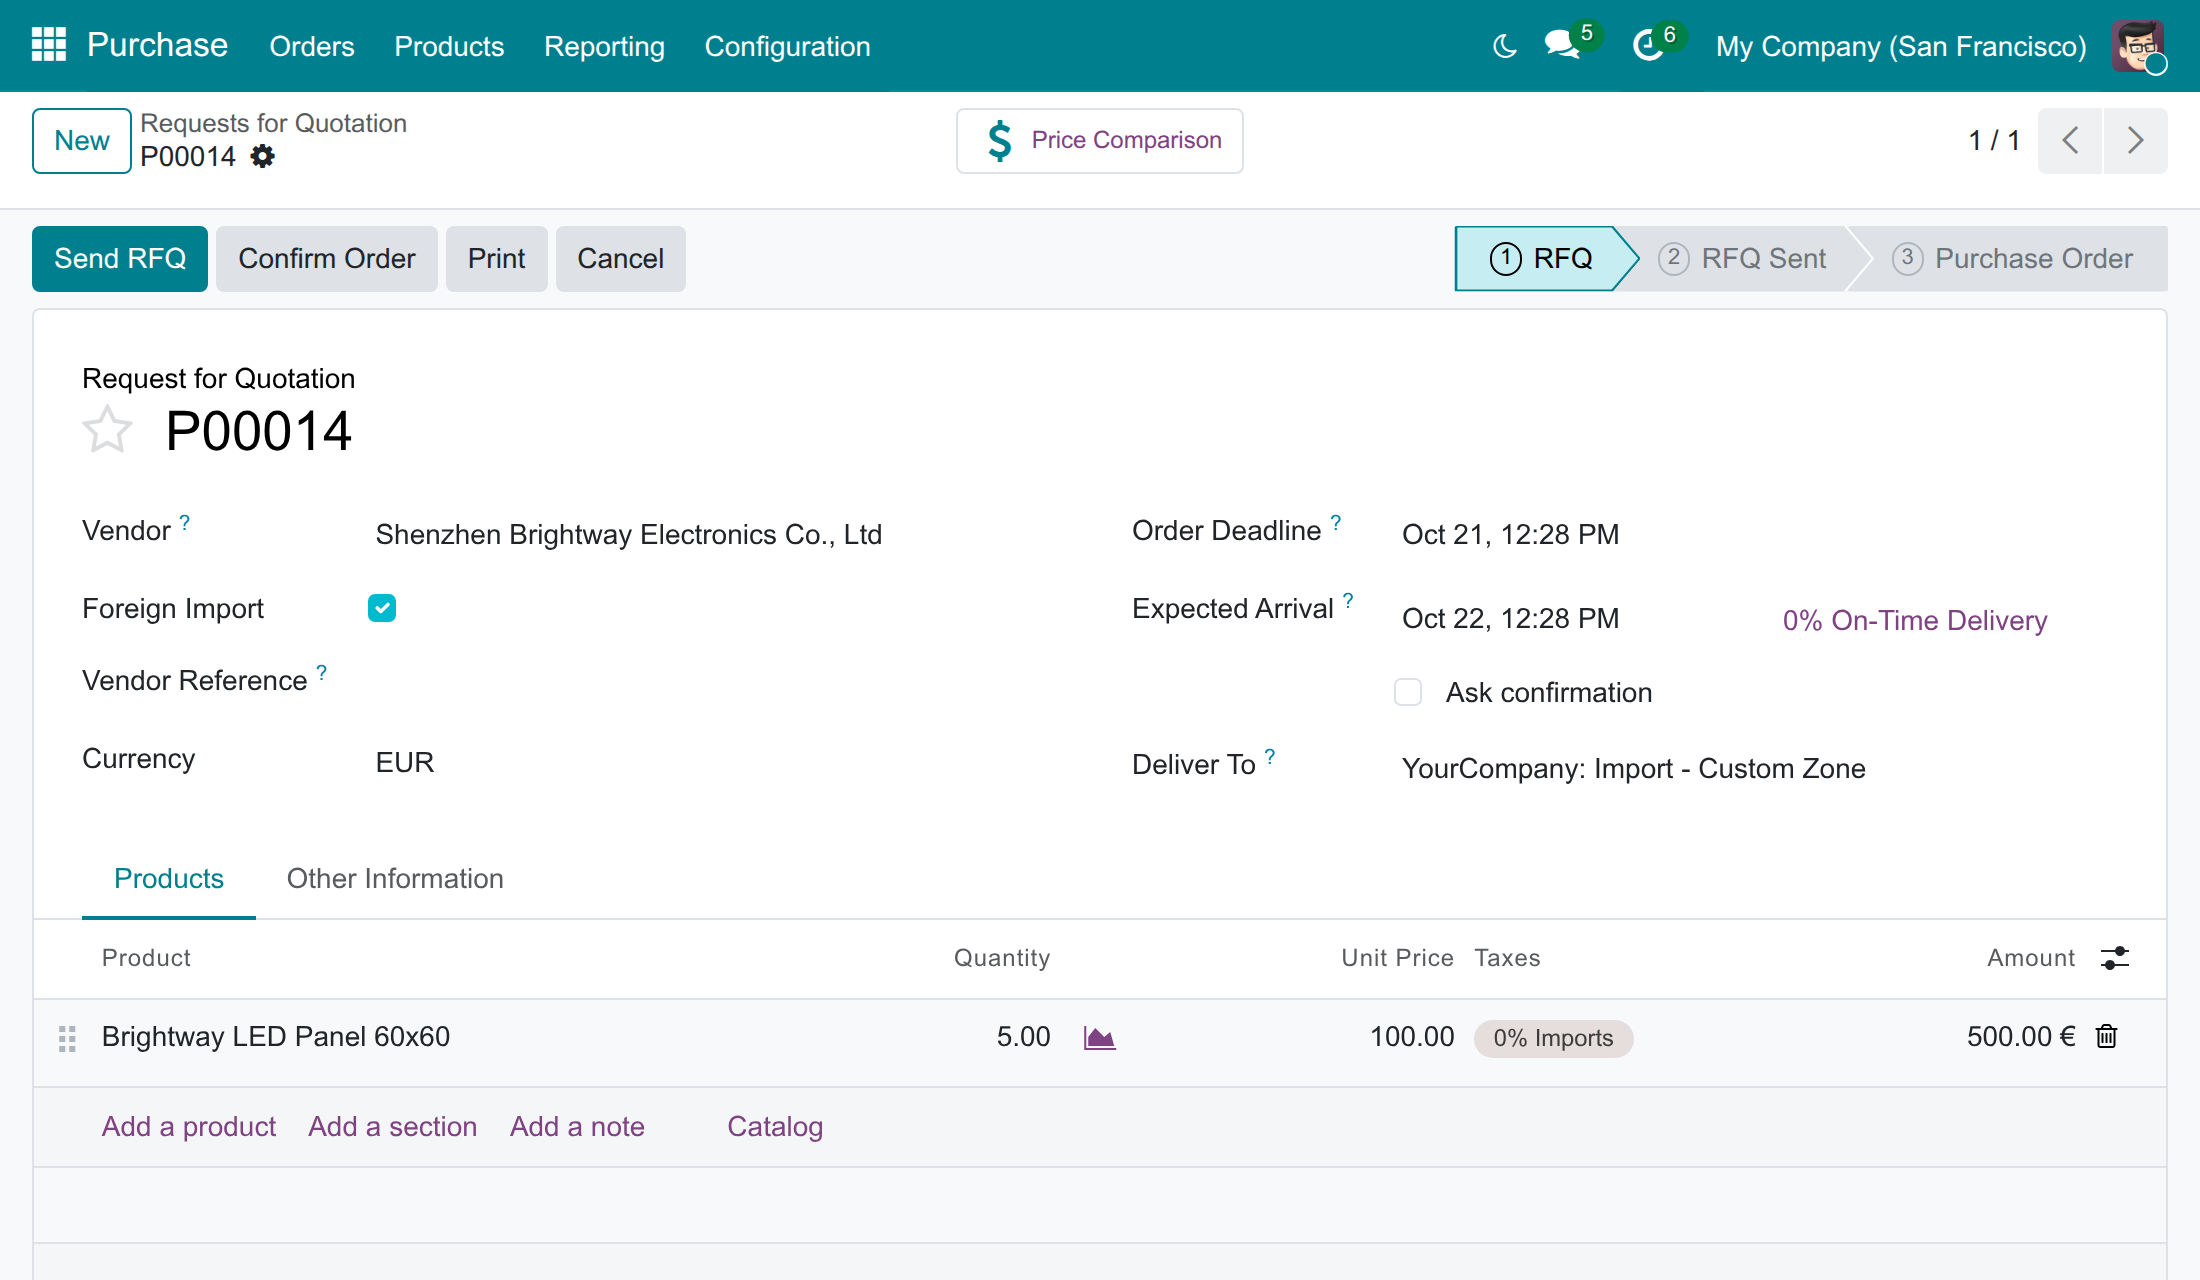Open the company switcher My Company (San Francisco)
Viewport: 2200px width, 1280px height.
[1901, 46]
